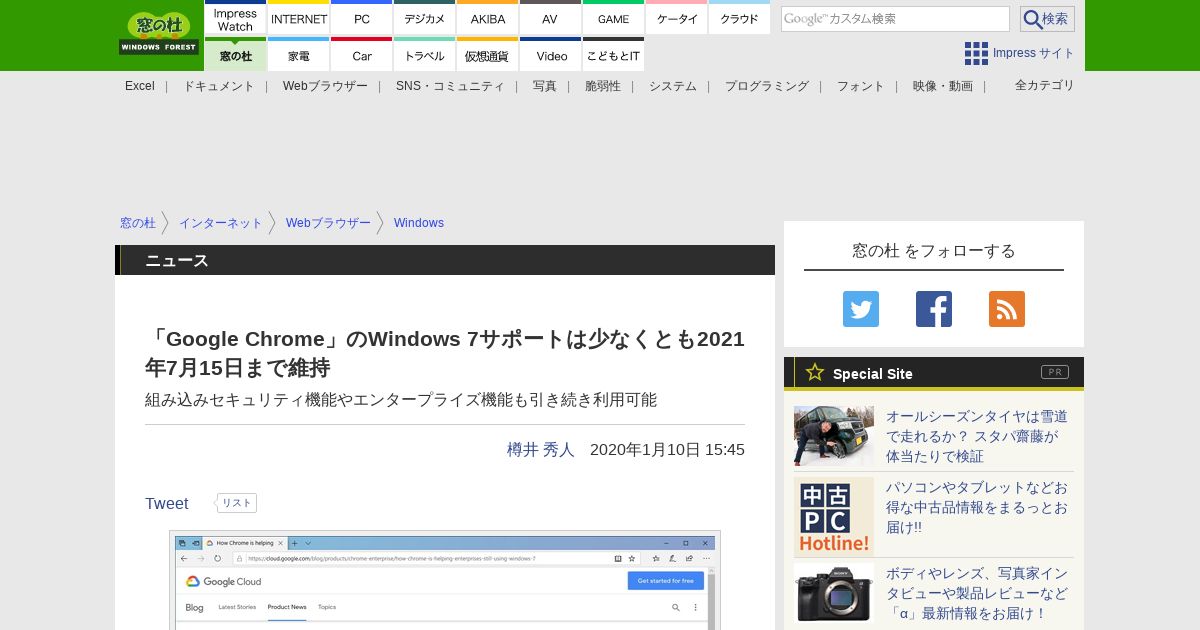The width and height of the screenshot is (1200, 630).
Task: Open the トラベル tab
Action: coord(424,55)
